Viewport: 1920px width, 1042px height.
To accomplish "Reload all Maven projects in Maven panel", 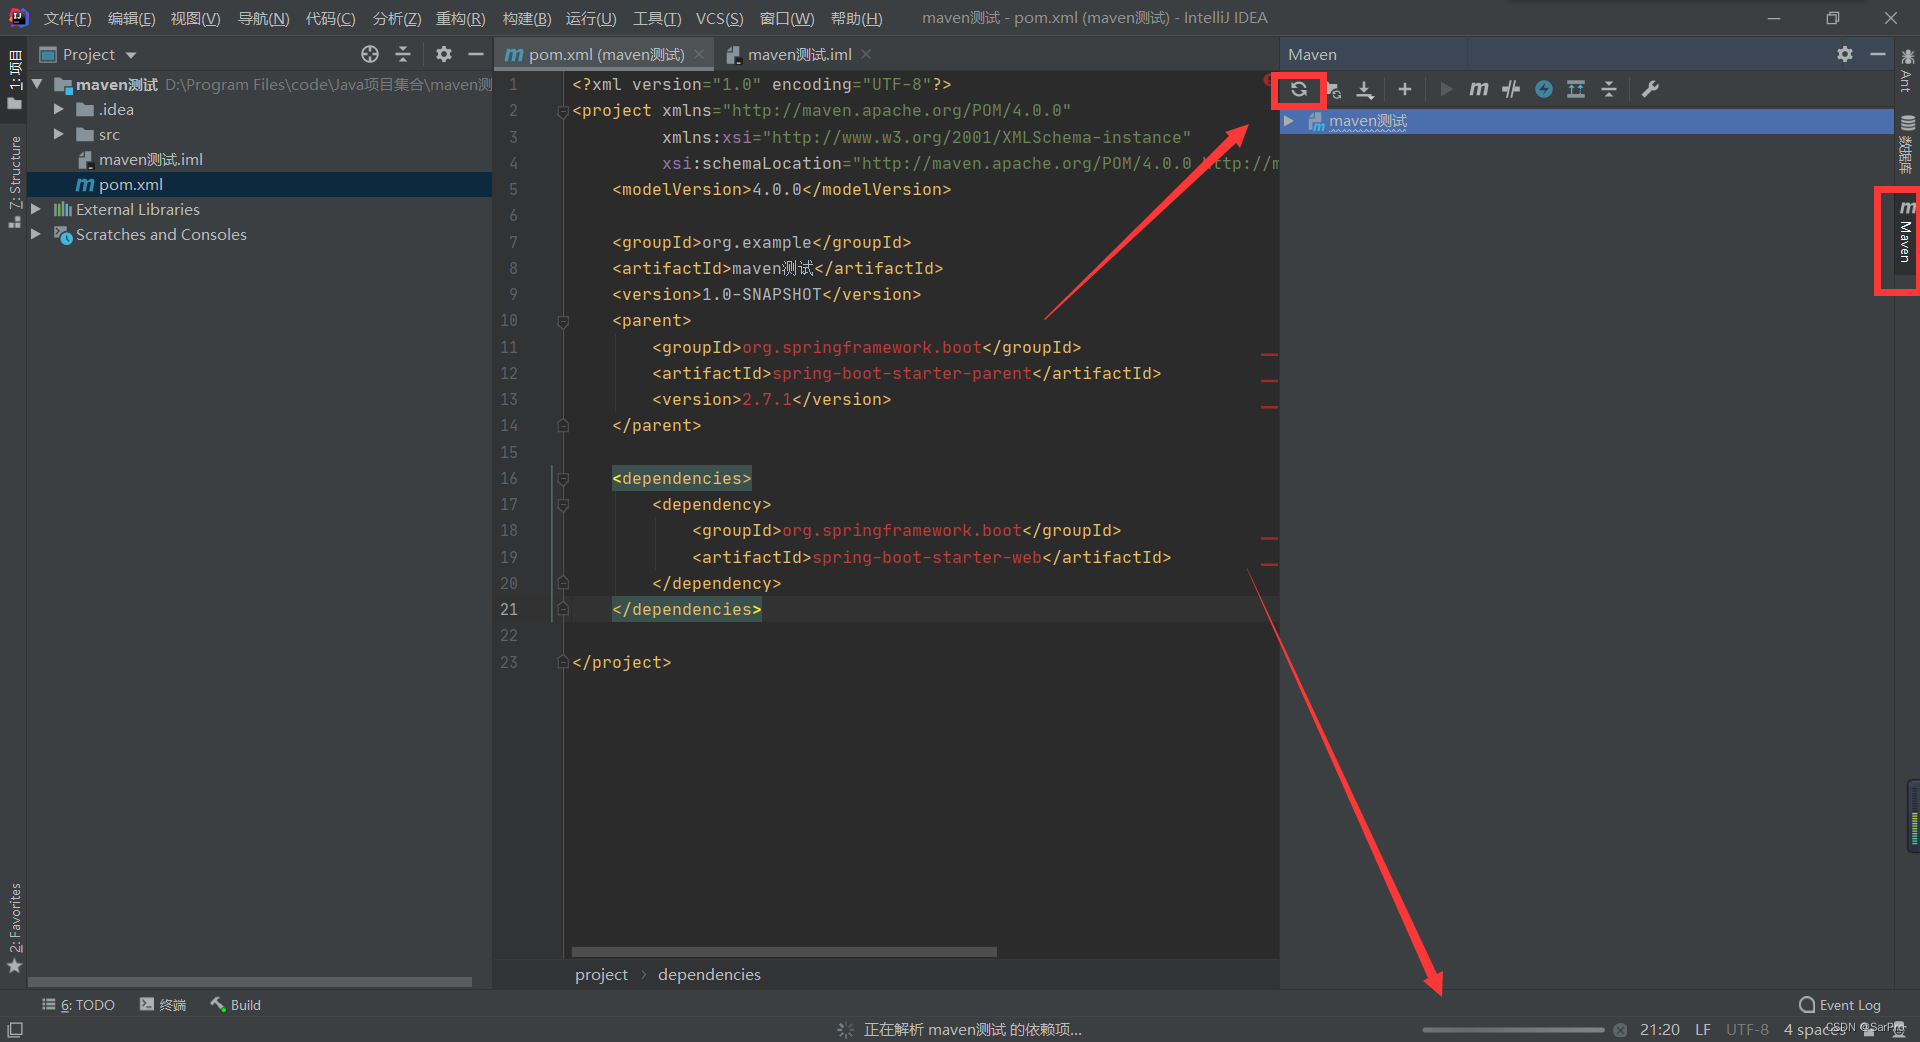I will click(1298, 89).
